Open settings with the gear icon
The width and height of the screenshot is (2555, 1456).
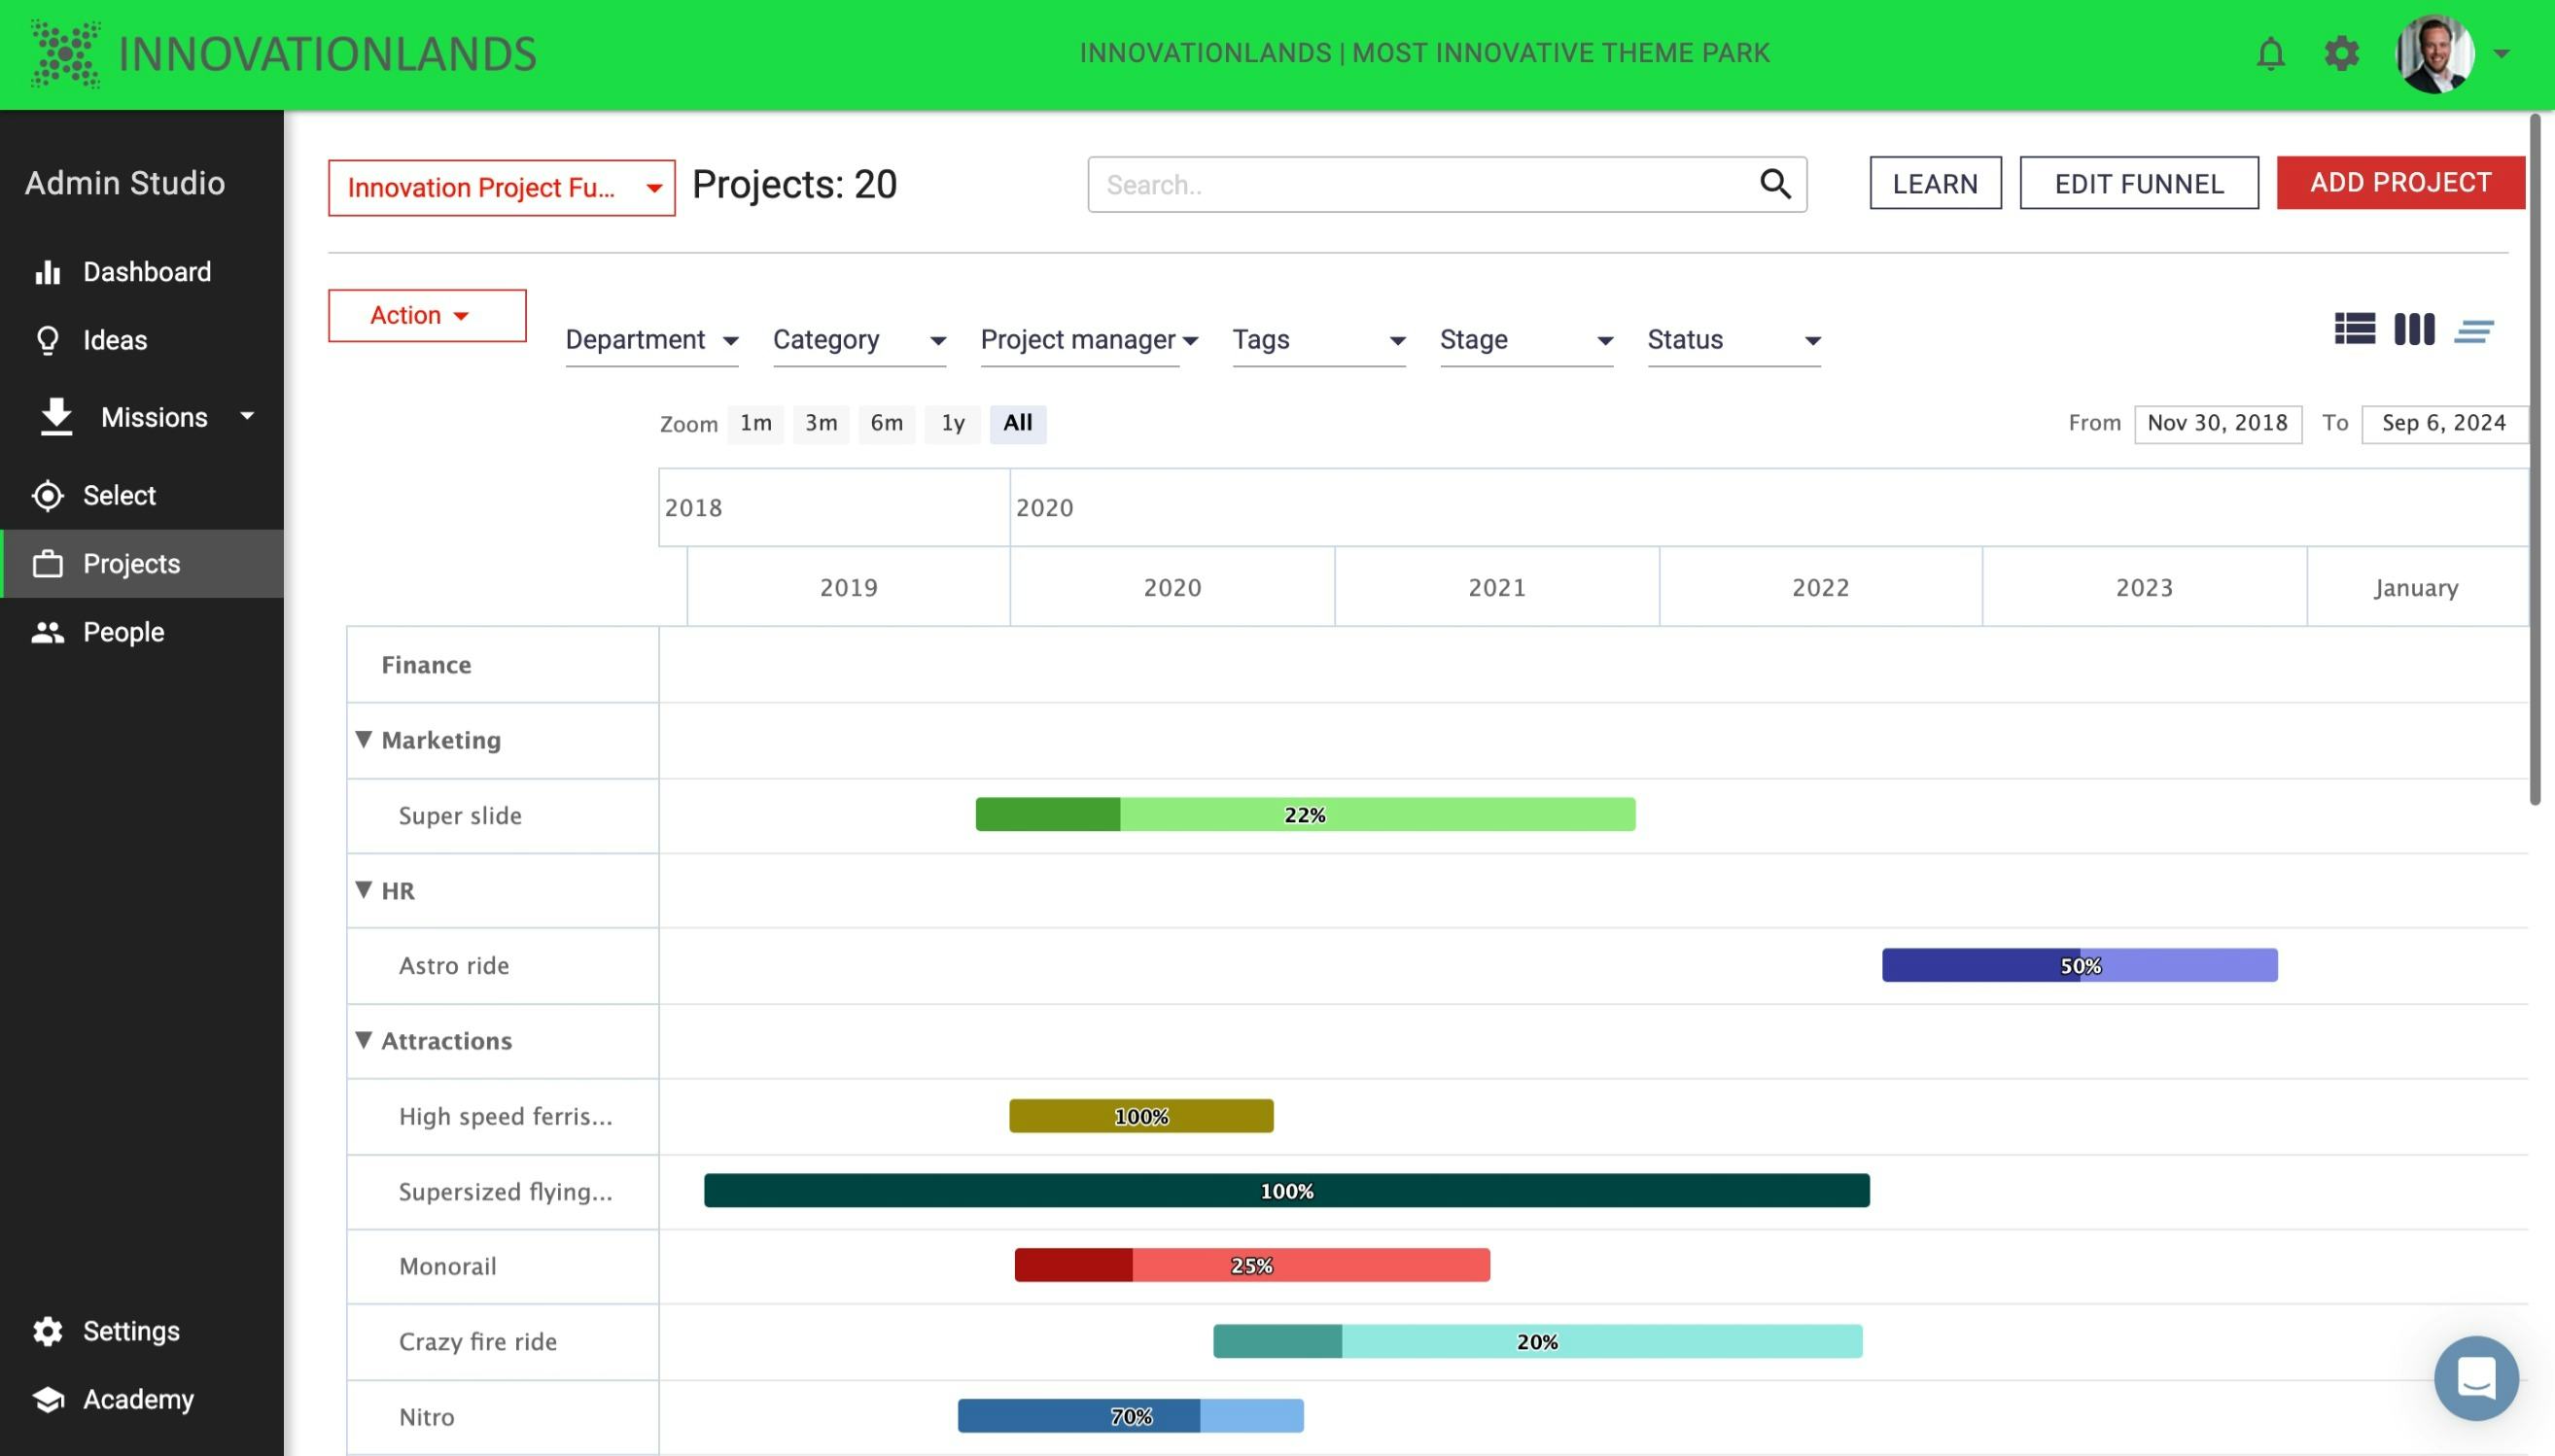(2340, 54)
